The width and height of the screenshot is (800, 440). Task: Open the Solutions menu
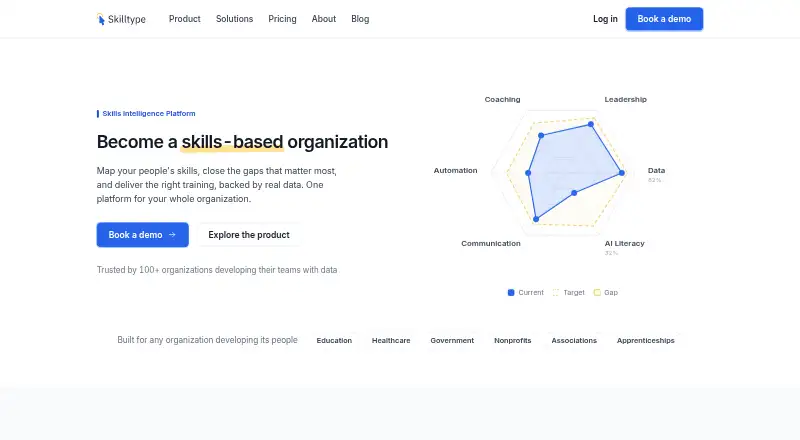coord(234,19)
